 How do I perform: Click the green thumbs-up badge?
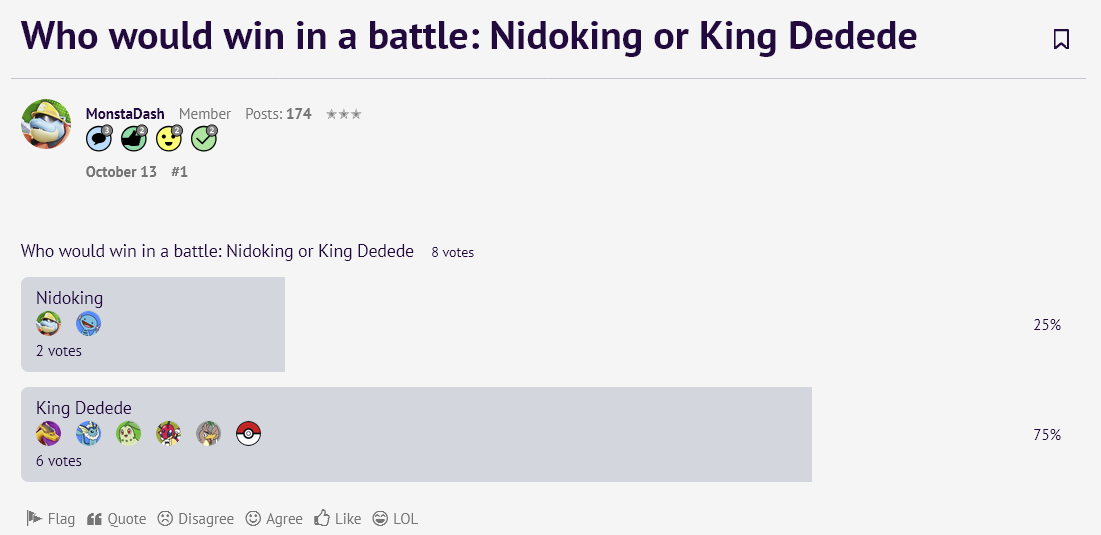coord(133,138)
